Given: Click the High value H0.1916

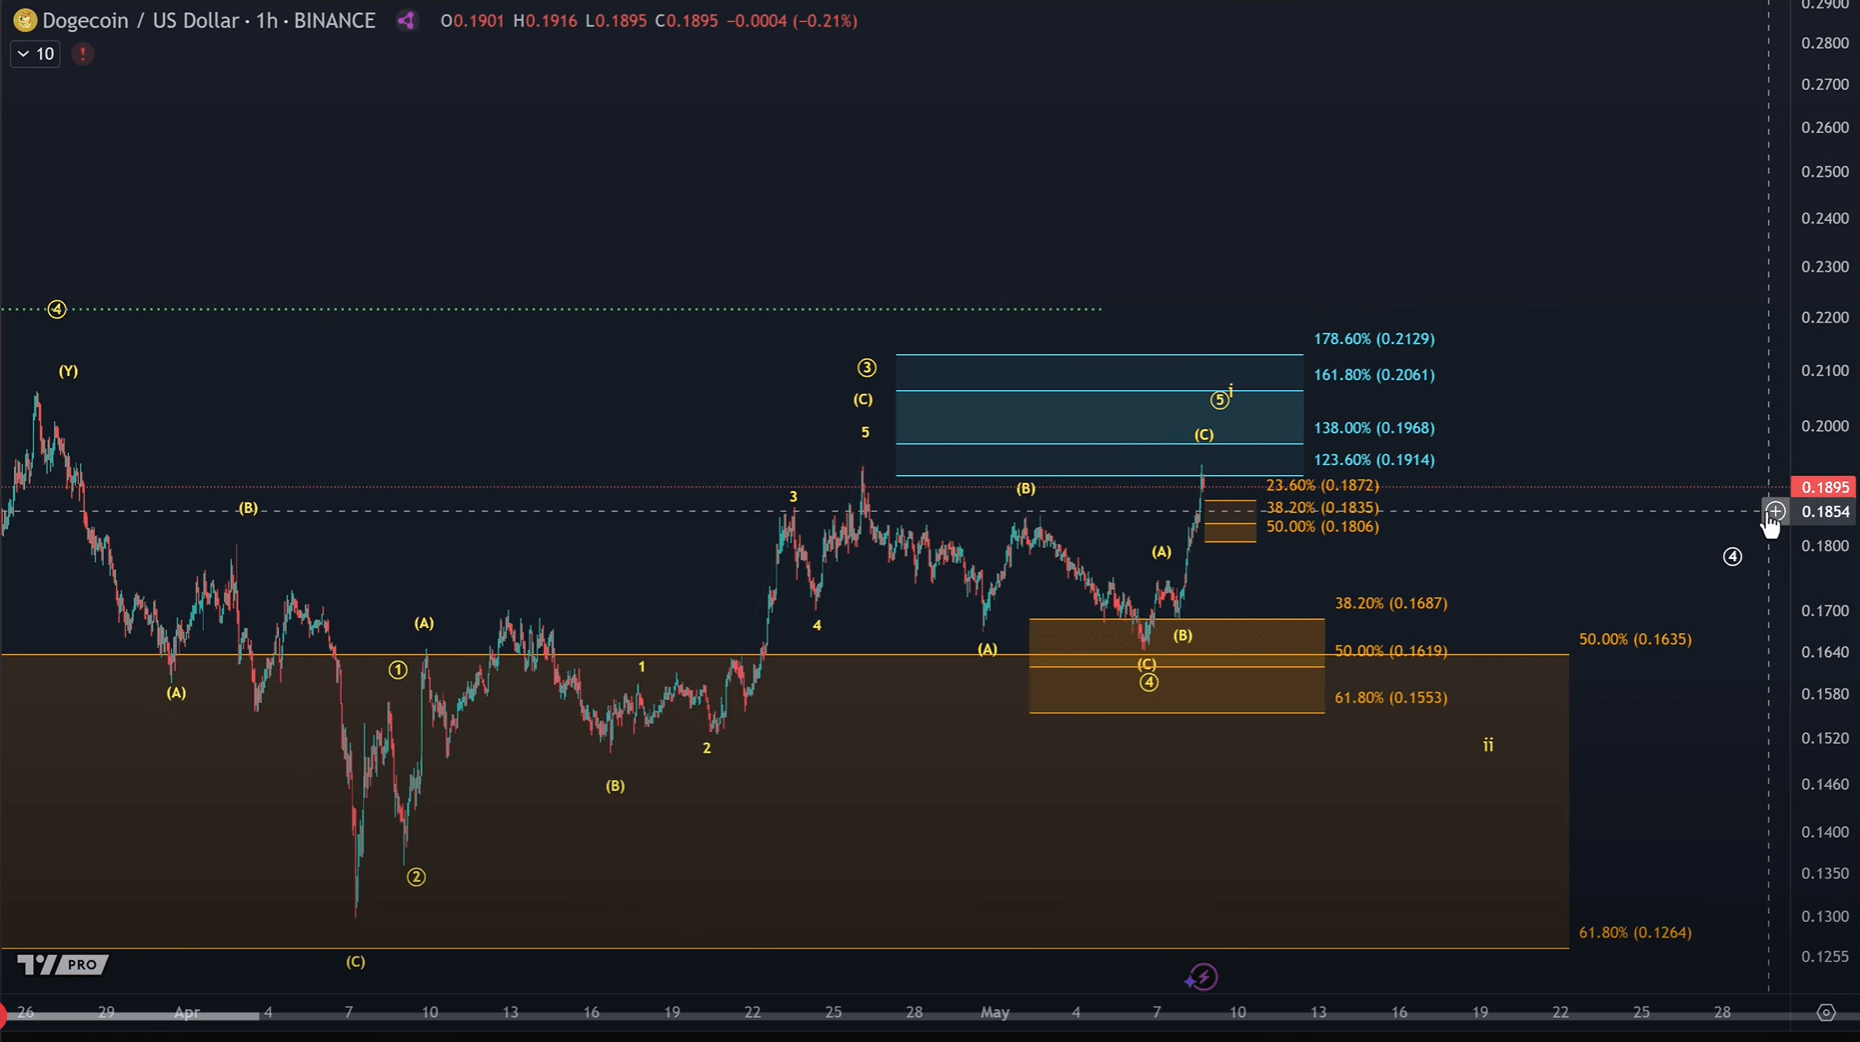Looking at the screenshot, I should (545, 21).
